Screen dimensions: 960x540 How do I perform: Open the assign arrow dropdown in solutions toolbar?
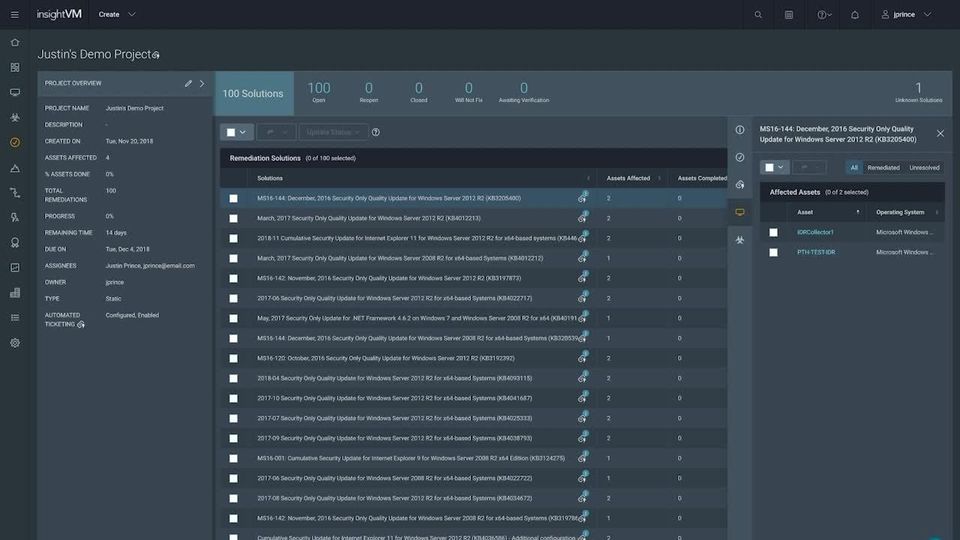point(276,132)
